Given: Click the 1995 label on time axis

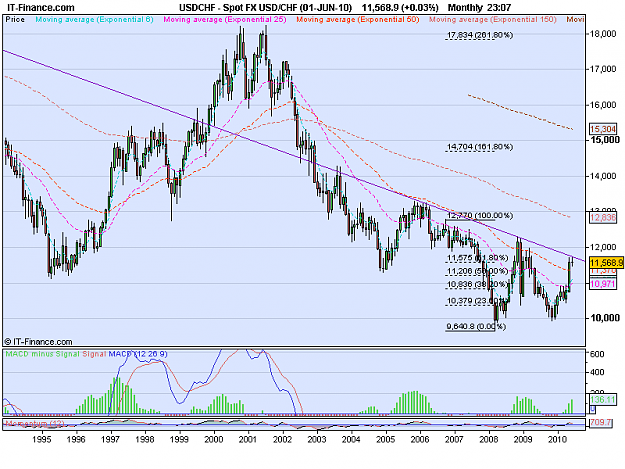Looking at the screenshot, I should [x=41, y=439].
